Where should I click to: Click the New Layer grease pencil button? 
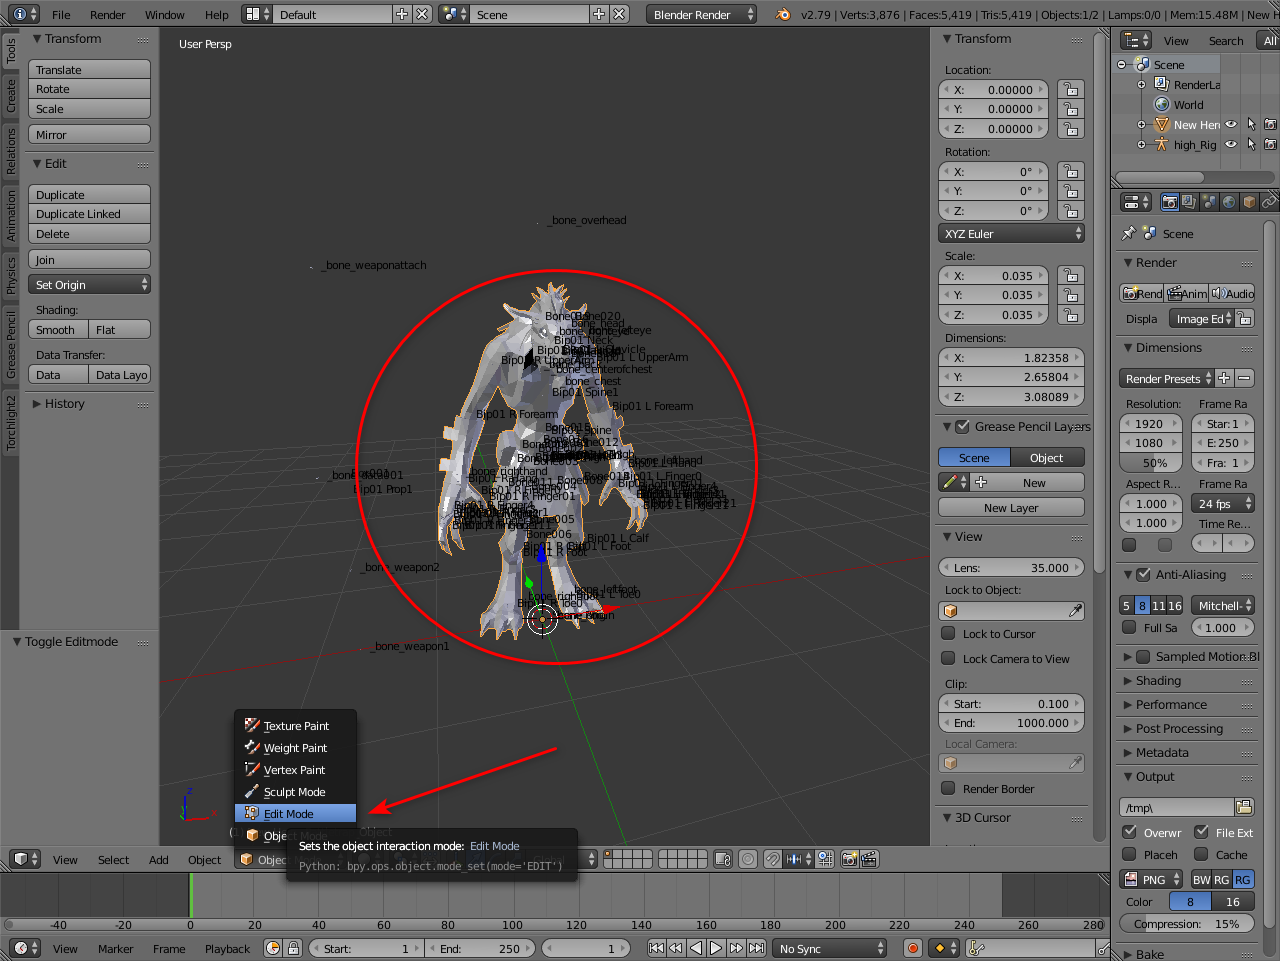pos(1011,508)
